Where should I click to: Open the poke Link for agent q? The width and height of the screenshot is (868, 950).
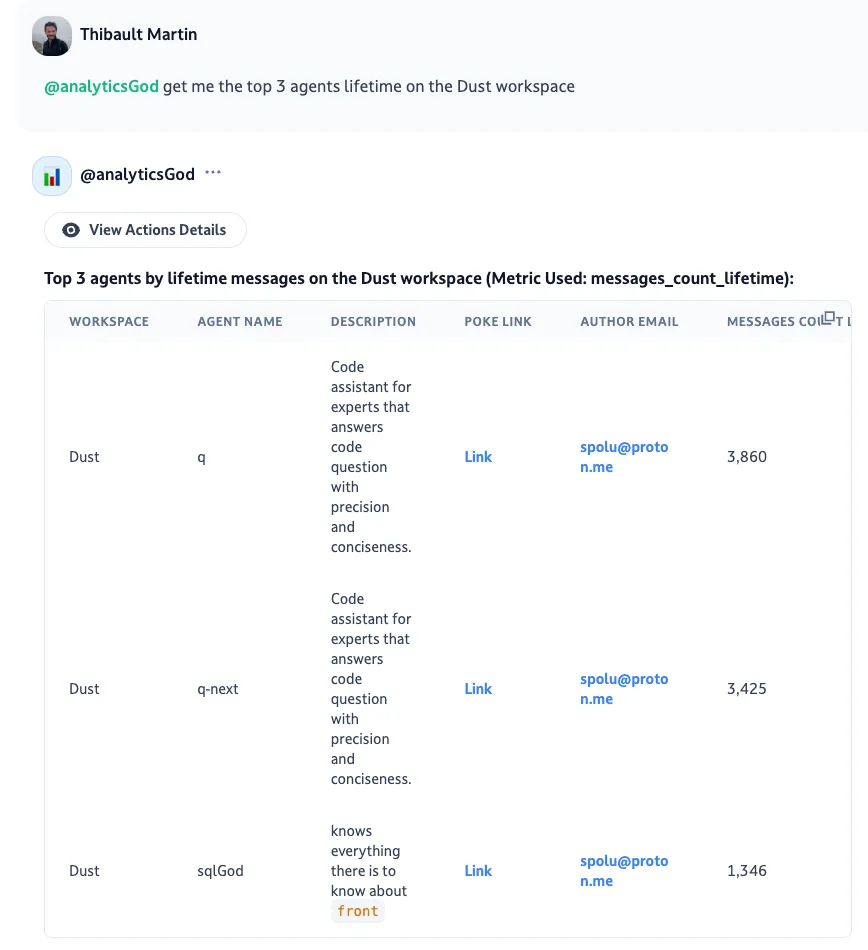click(478, 457)
